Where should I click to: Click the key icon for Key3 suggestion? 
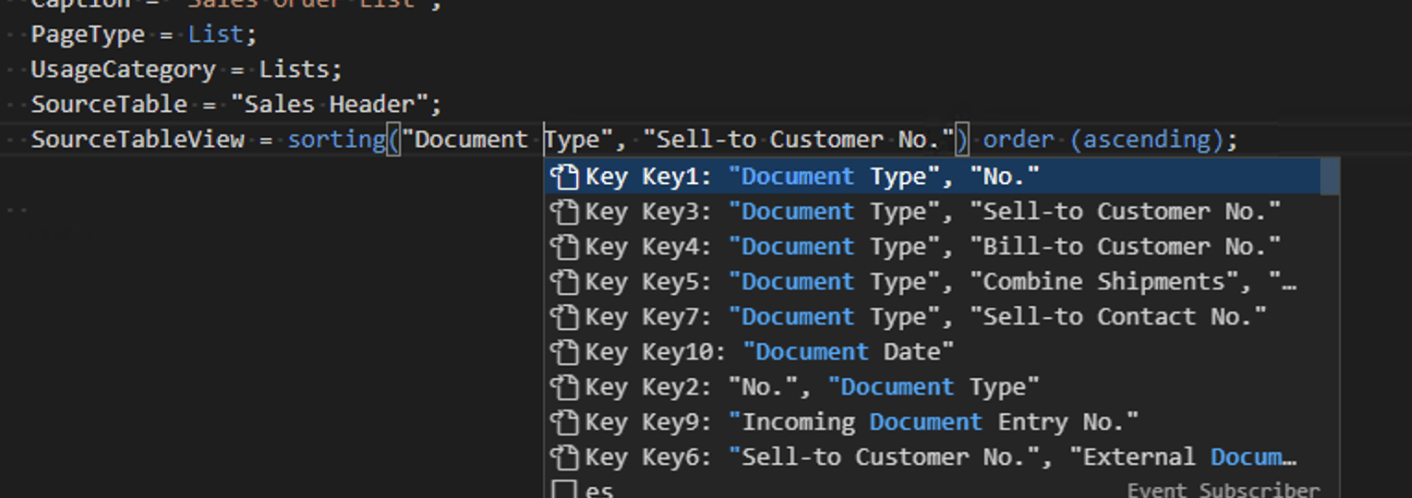[x=566, y=212]
